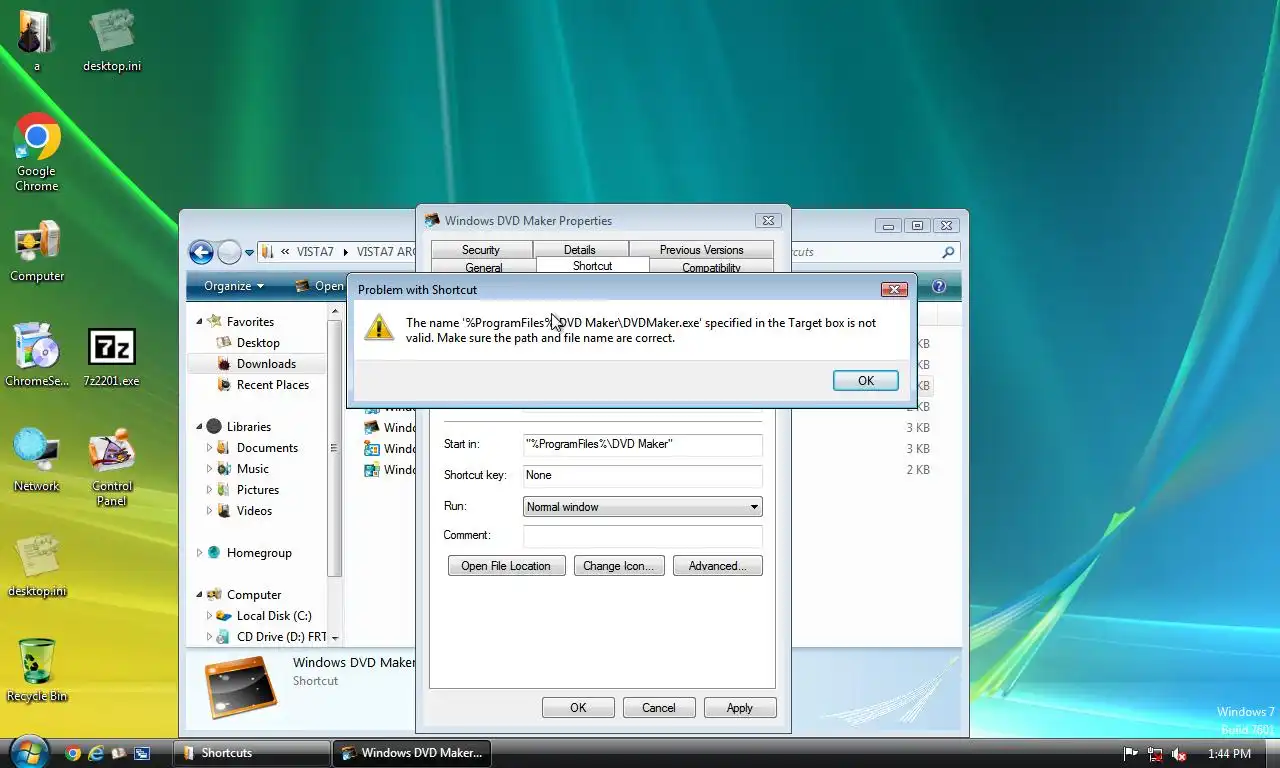Open Google Chrome desktop shortcut
This screenshot has width=1280, height=768.
(x=37, y=150)
